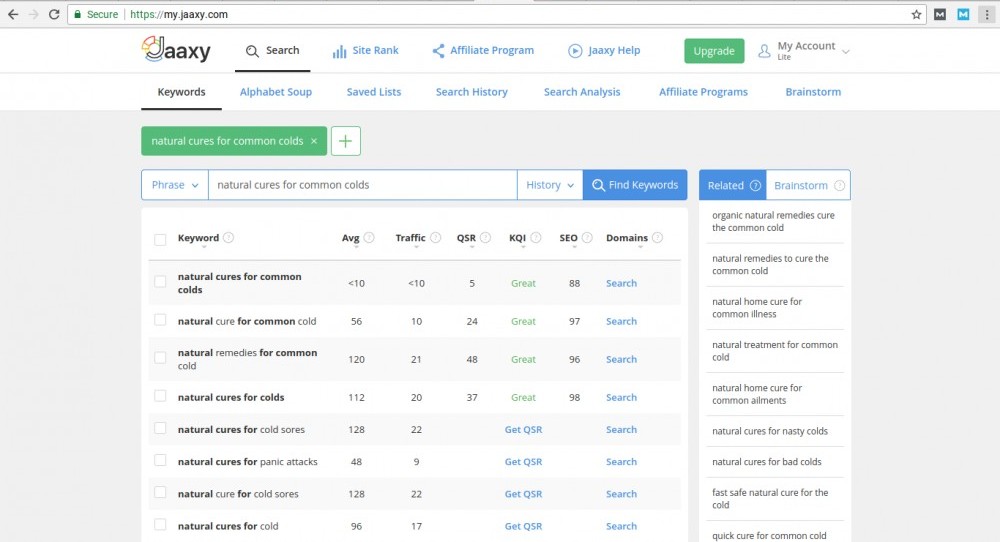Click the keyword search input field
The width and height of the screenshot is (1000, 542).
pos(362,185)
